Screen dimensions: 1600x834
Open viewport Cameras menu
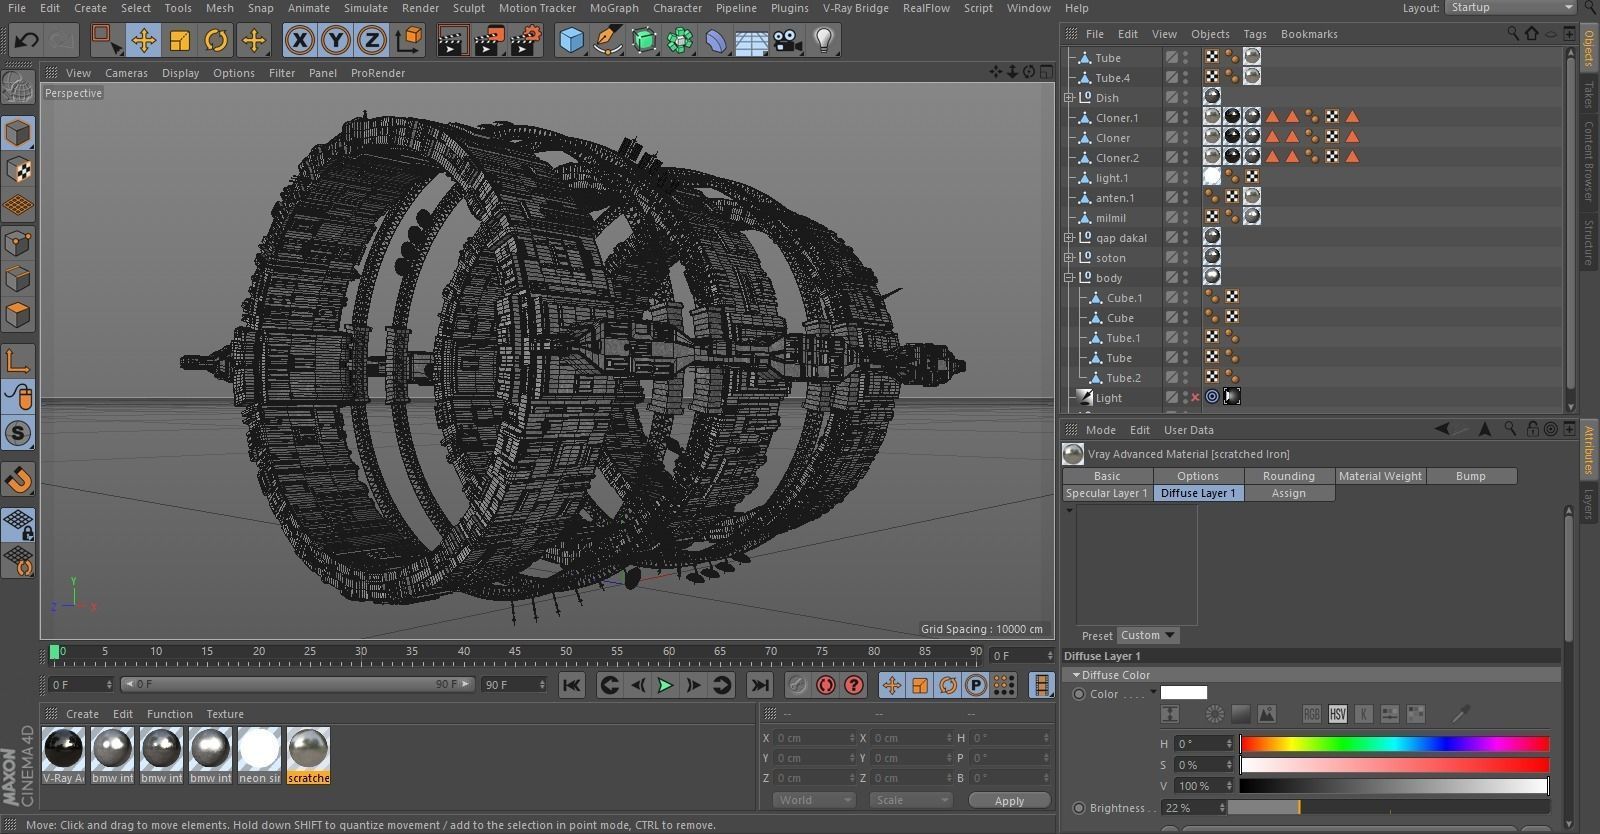(x=126, y=73)
